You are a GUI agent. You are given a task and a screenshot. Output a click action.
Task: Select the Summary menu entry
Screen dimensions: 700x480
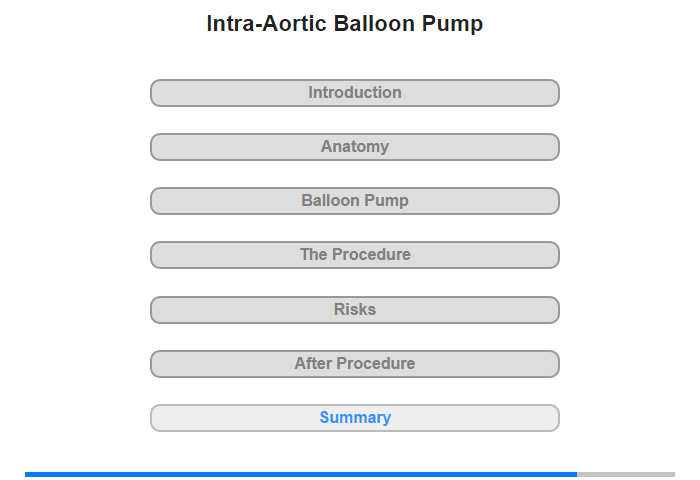click(x=354, y=418)
